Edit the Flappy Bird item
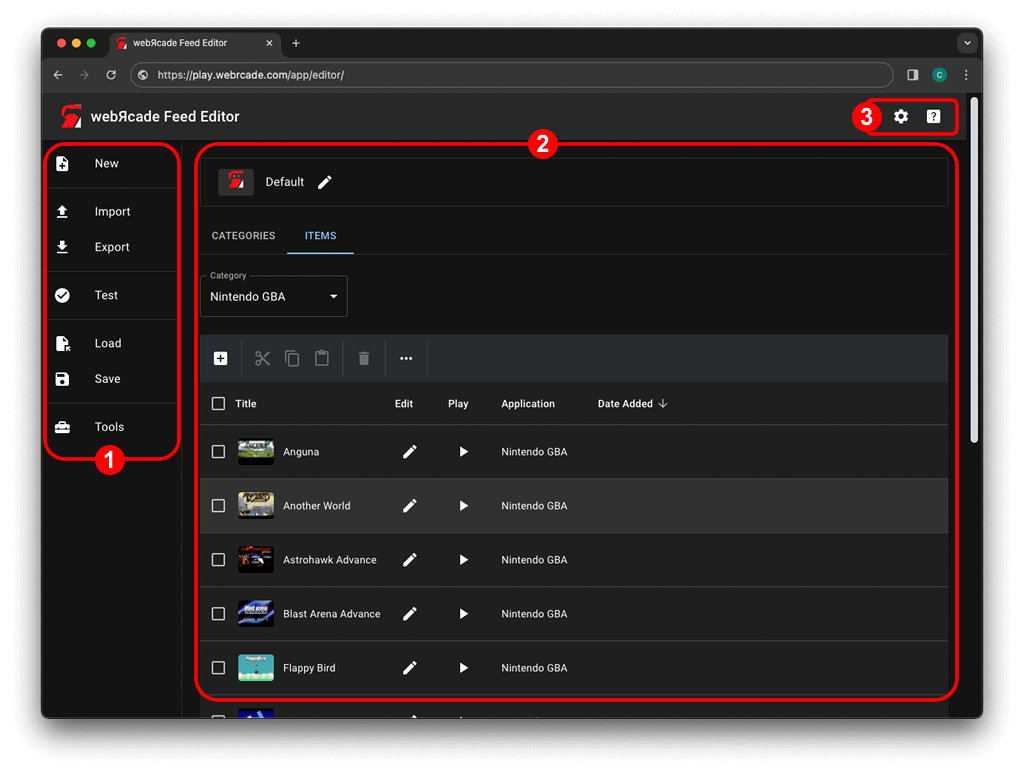Viewport: 1024px width, 773px height. tap(409, 668)
